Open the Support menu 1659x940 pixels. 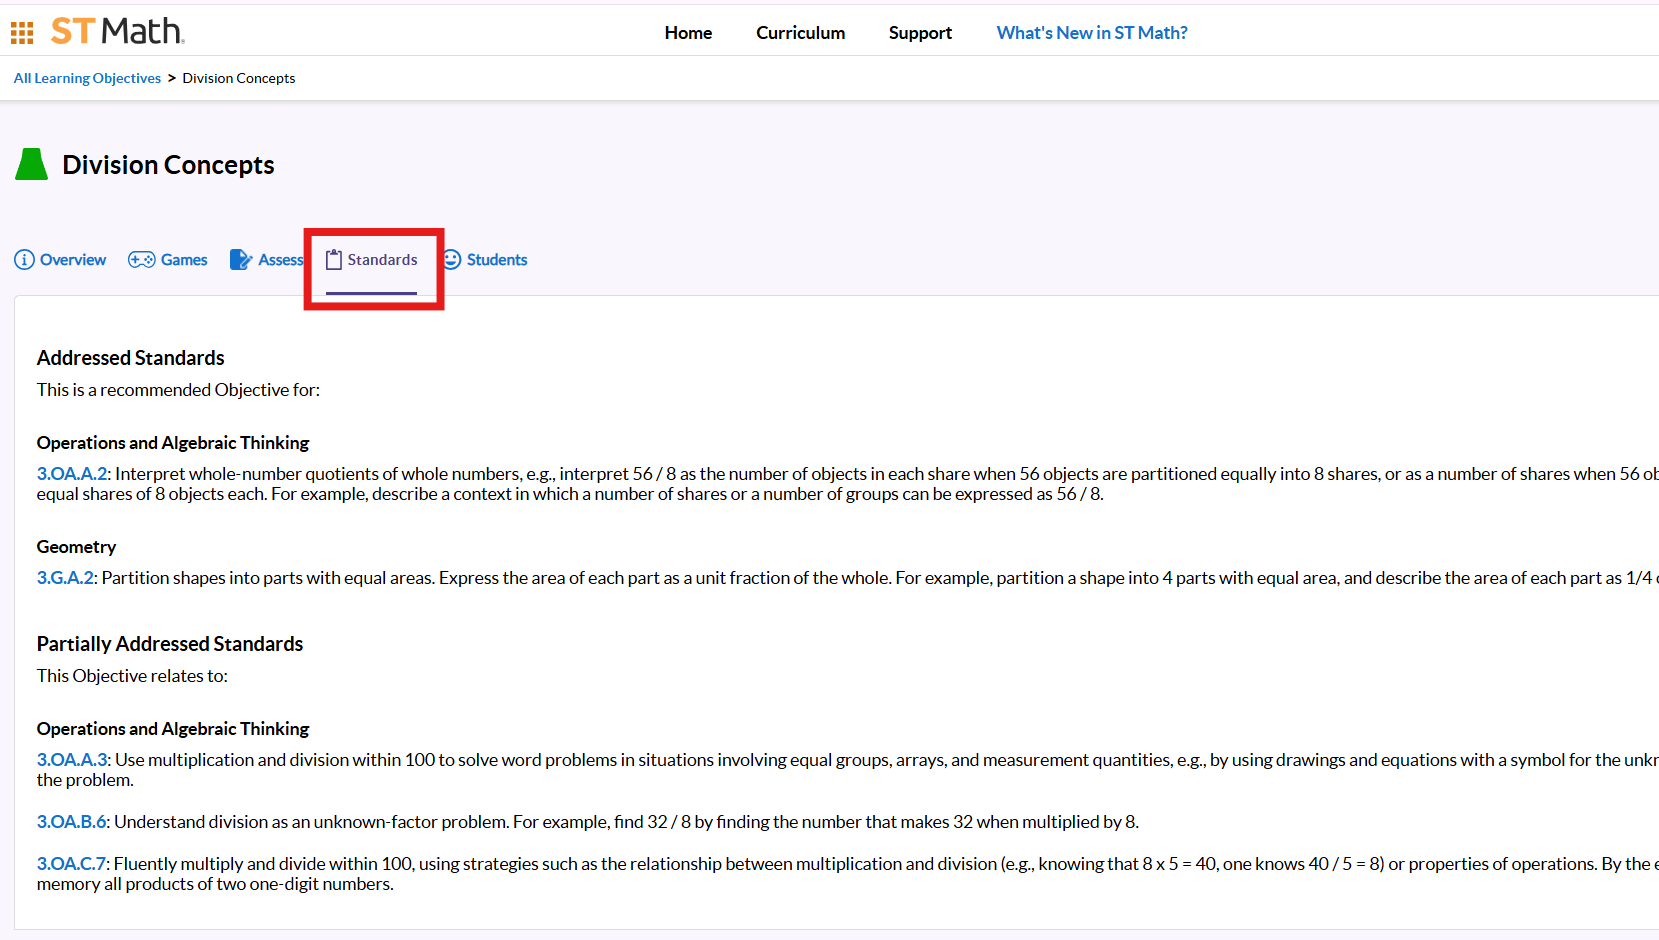point(920,33)
